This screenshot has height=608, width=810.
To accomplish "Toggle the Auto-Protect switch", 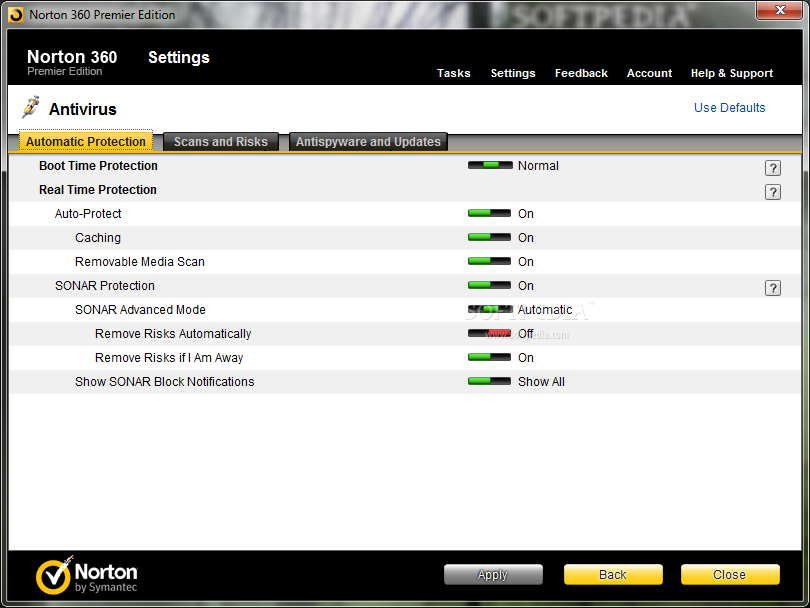I will tap(489, 213).
